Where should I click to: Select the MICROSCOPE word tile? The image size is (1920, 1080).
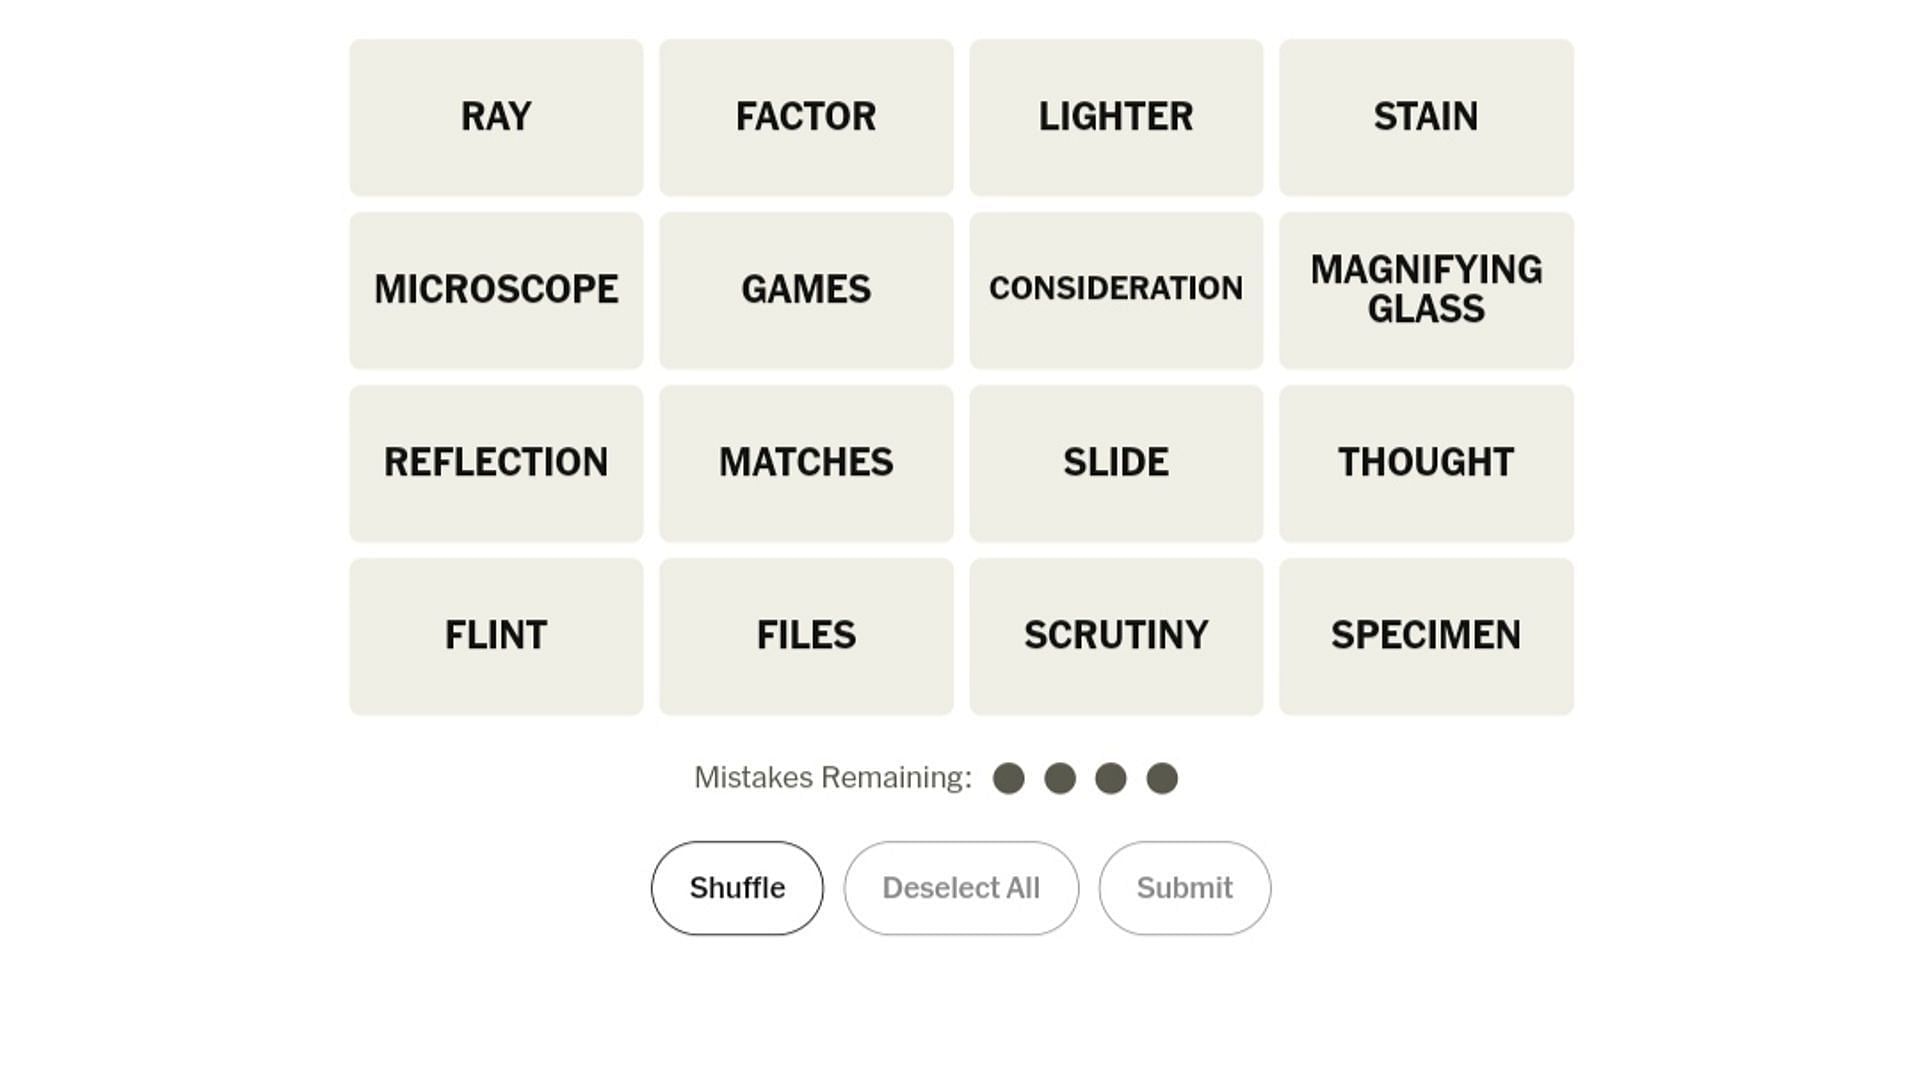(496, 289)
